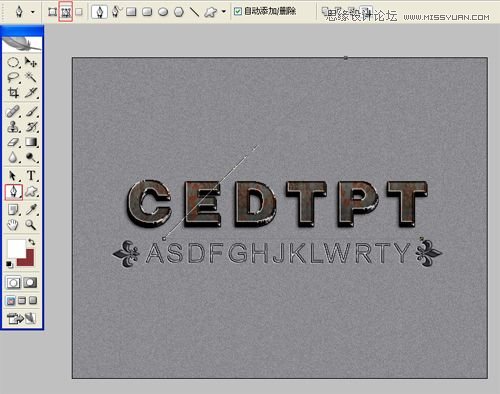The image size is (500, 394).
Task: Select the Pen tool in the toolbox
Action: 14,192
